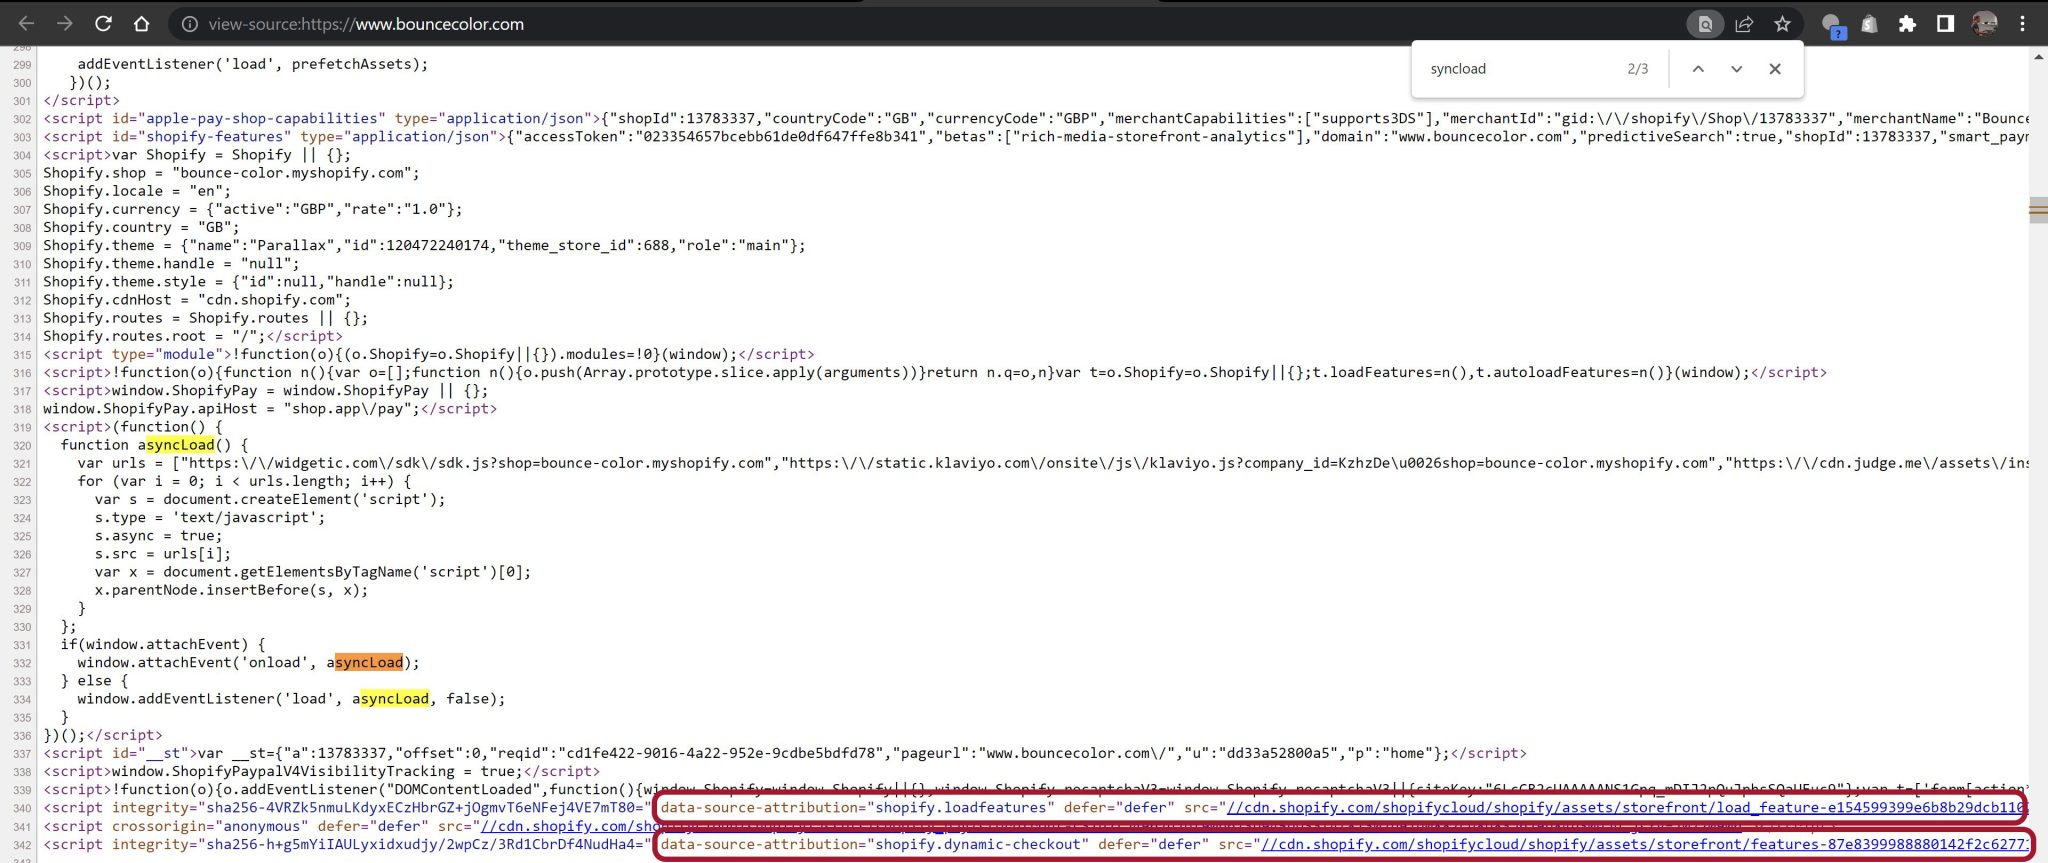Click the apple-pay-shop-capabilities script line
This screenshot has width=2048, height=863.
tap(1036, 118)
